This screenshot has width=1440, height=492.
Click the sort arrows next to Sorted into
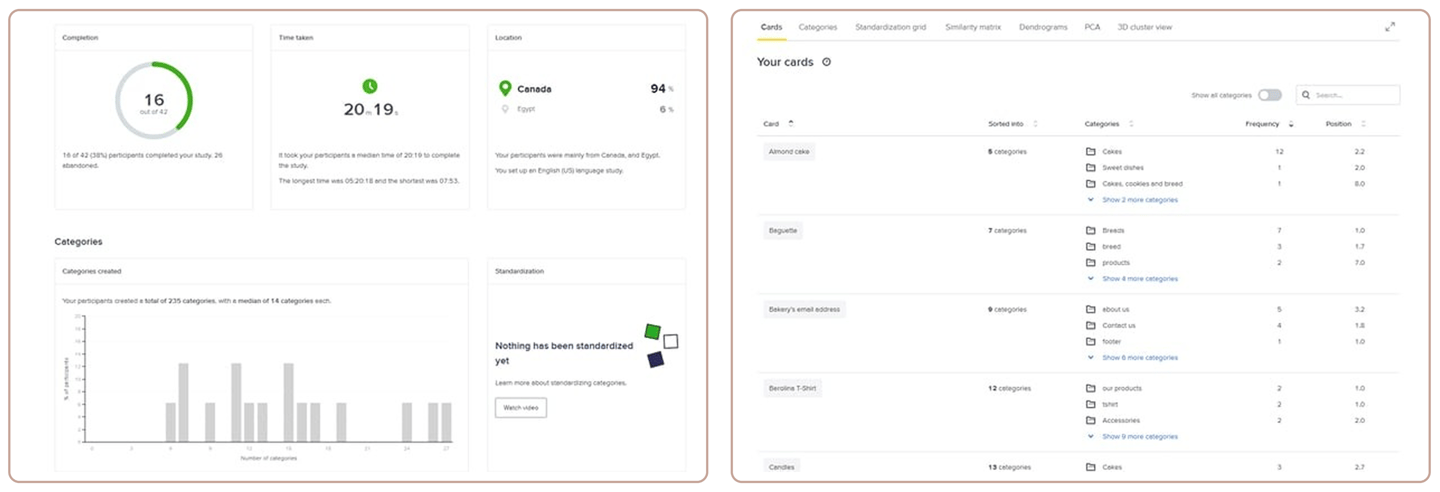[1035, 124]
